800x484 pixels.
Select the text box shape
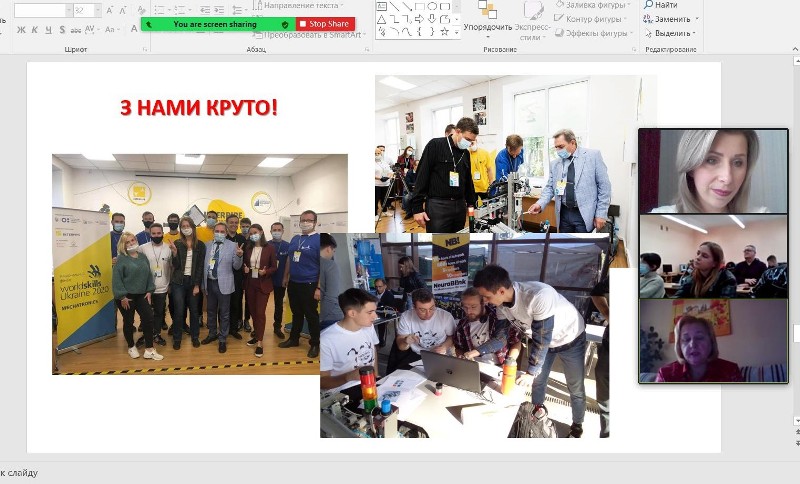(x=382, y=7)
